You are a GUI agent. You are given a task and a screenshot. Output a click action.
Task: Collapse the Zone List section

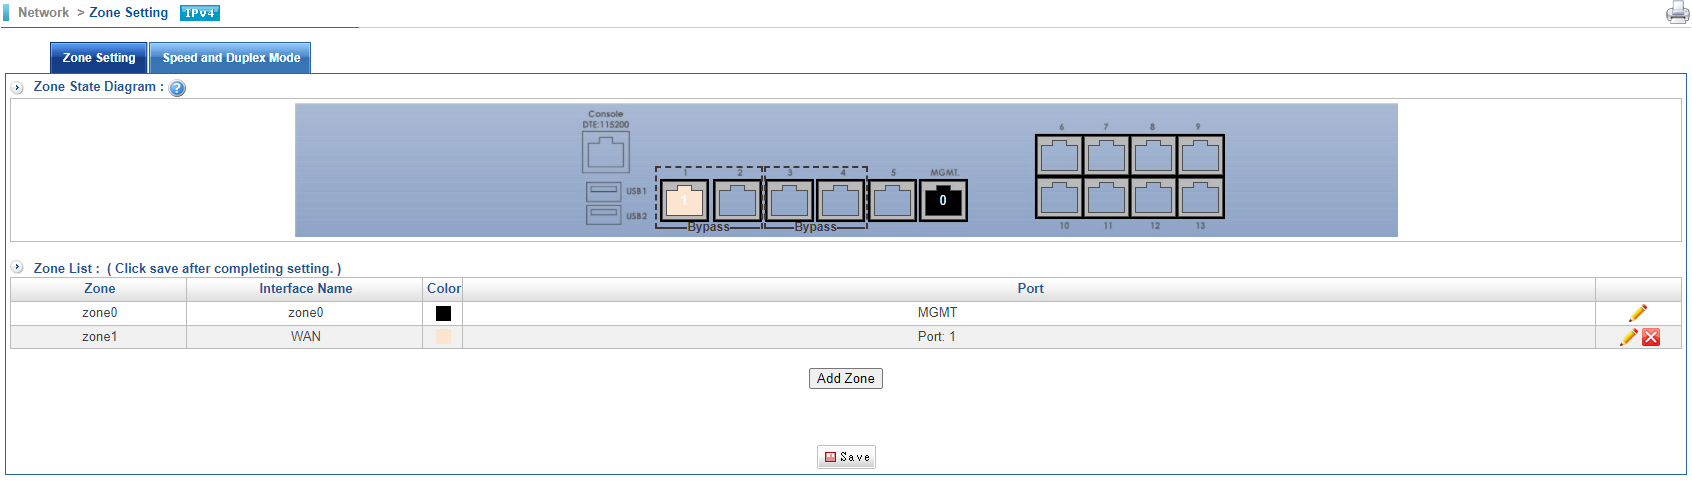17,268
